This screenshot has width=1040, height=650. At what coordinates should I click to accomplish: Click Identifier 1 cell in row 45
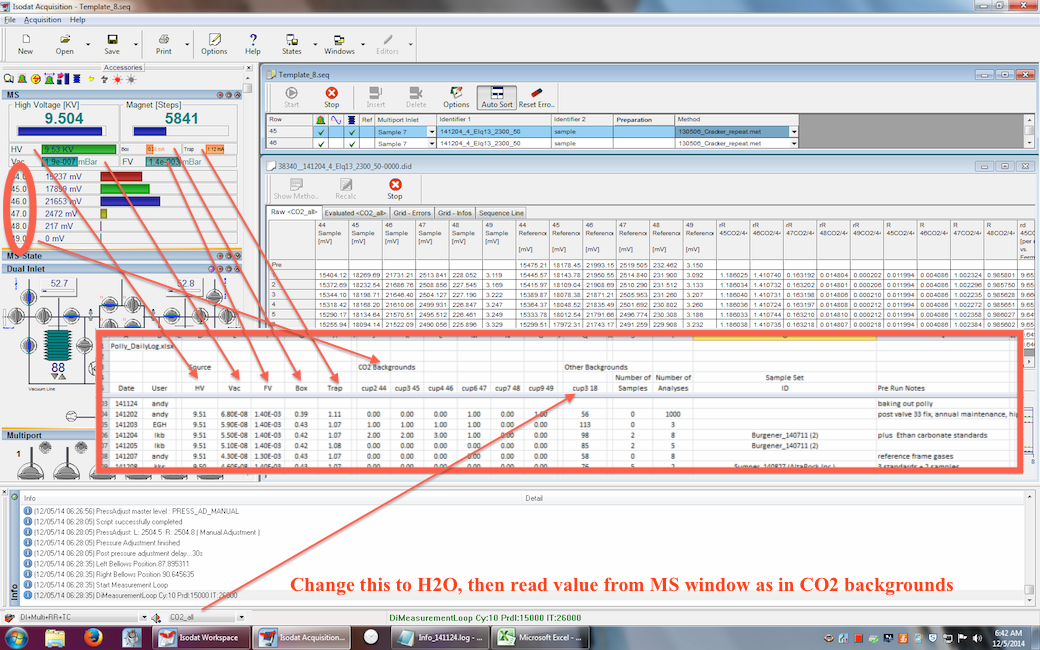494,132
